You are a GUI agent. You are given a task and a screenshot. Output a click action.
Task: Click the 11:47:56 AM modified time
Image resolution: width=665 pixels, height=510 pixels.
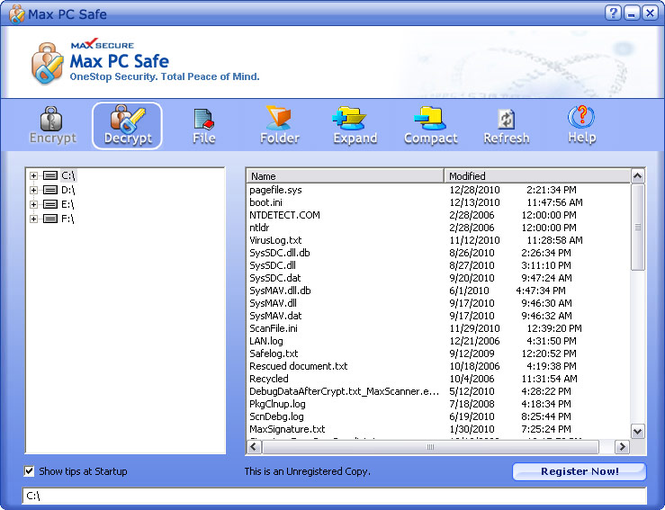click(554, 202)
